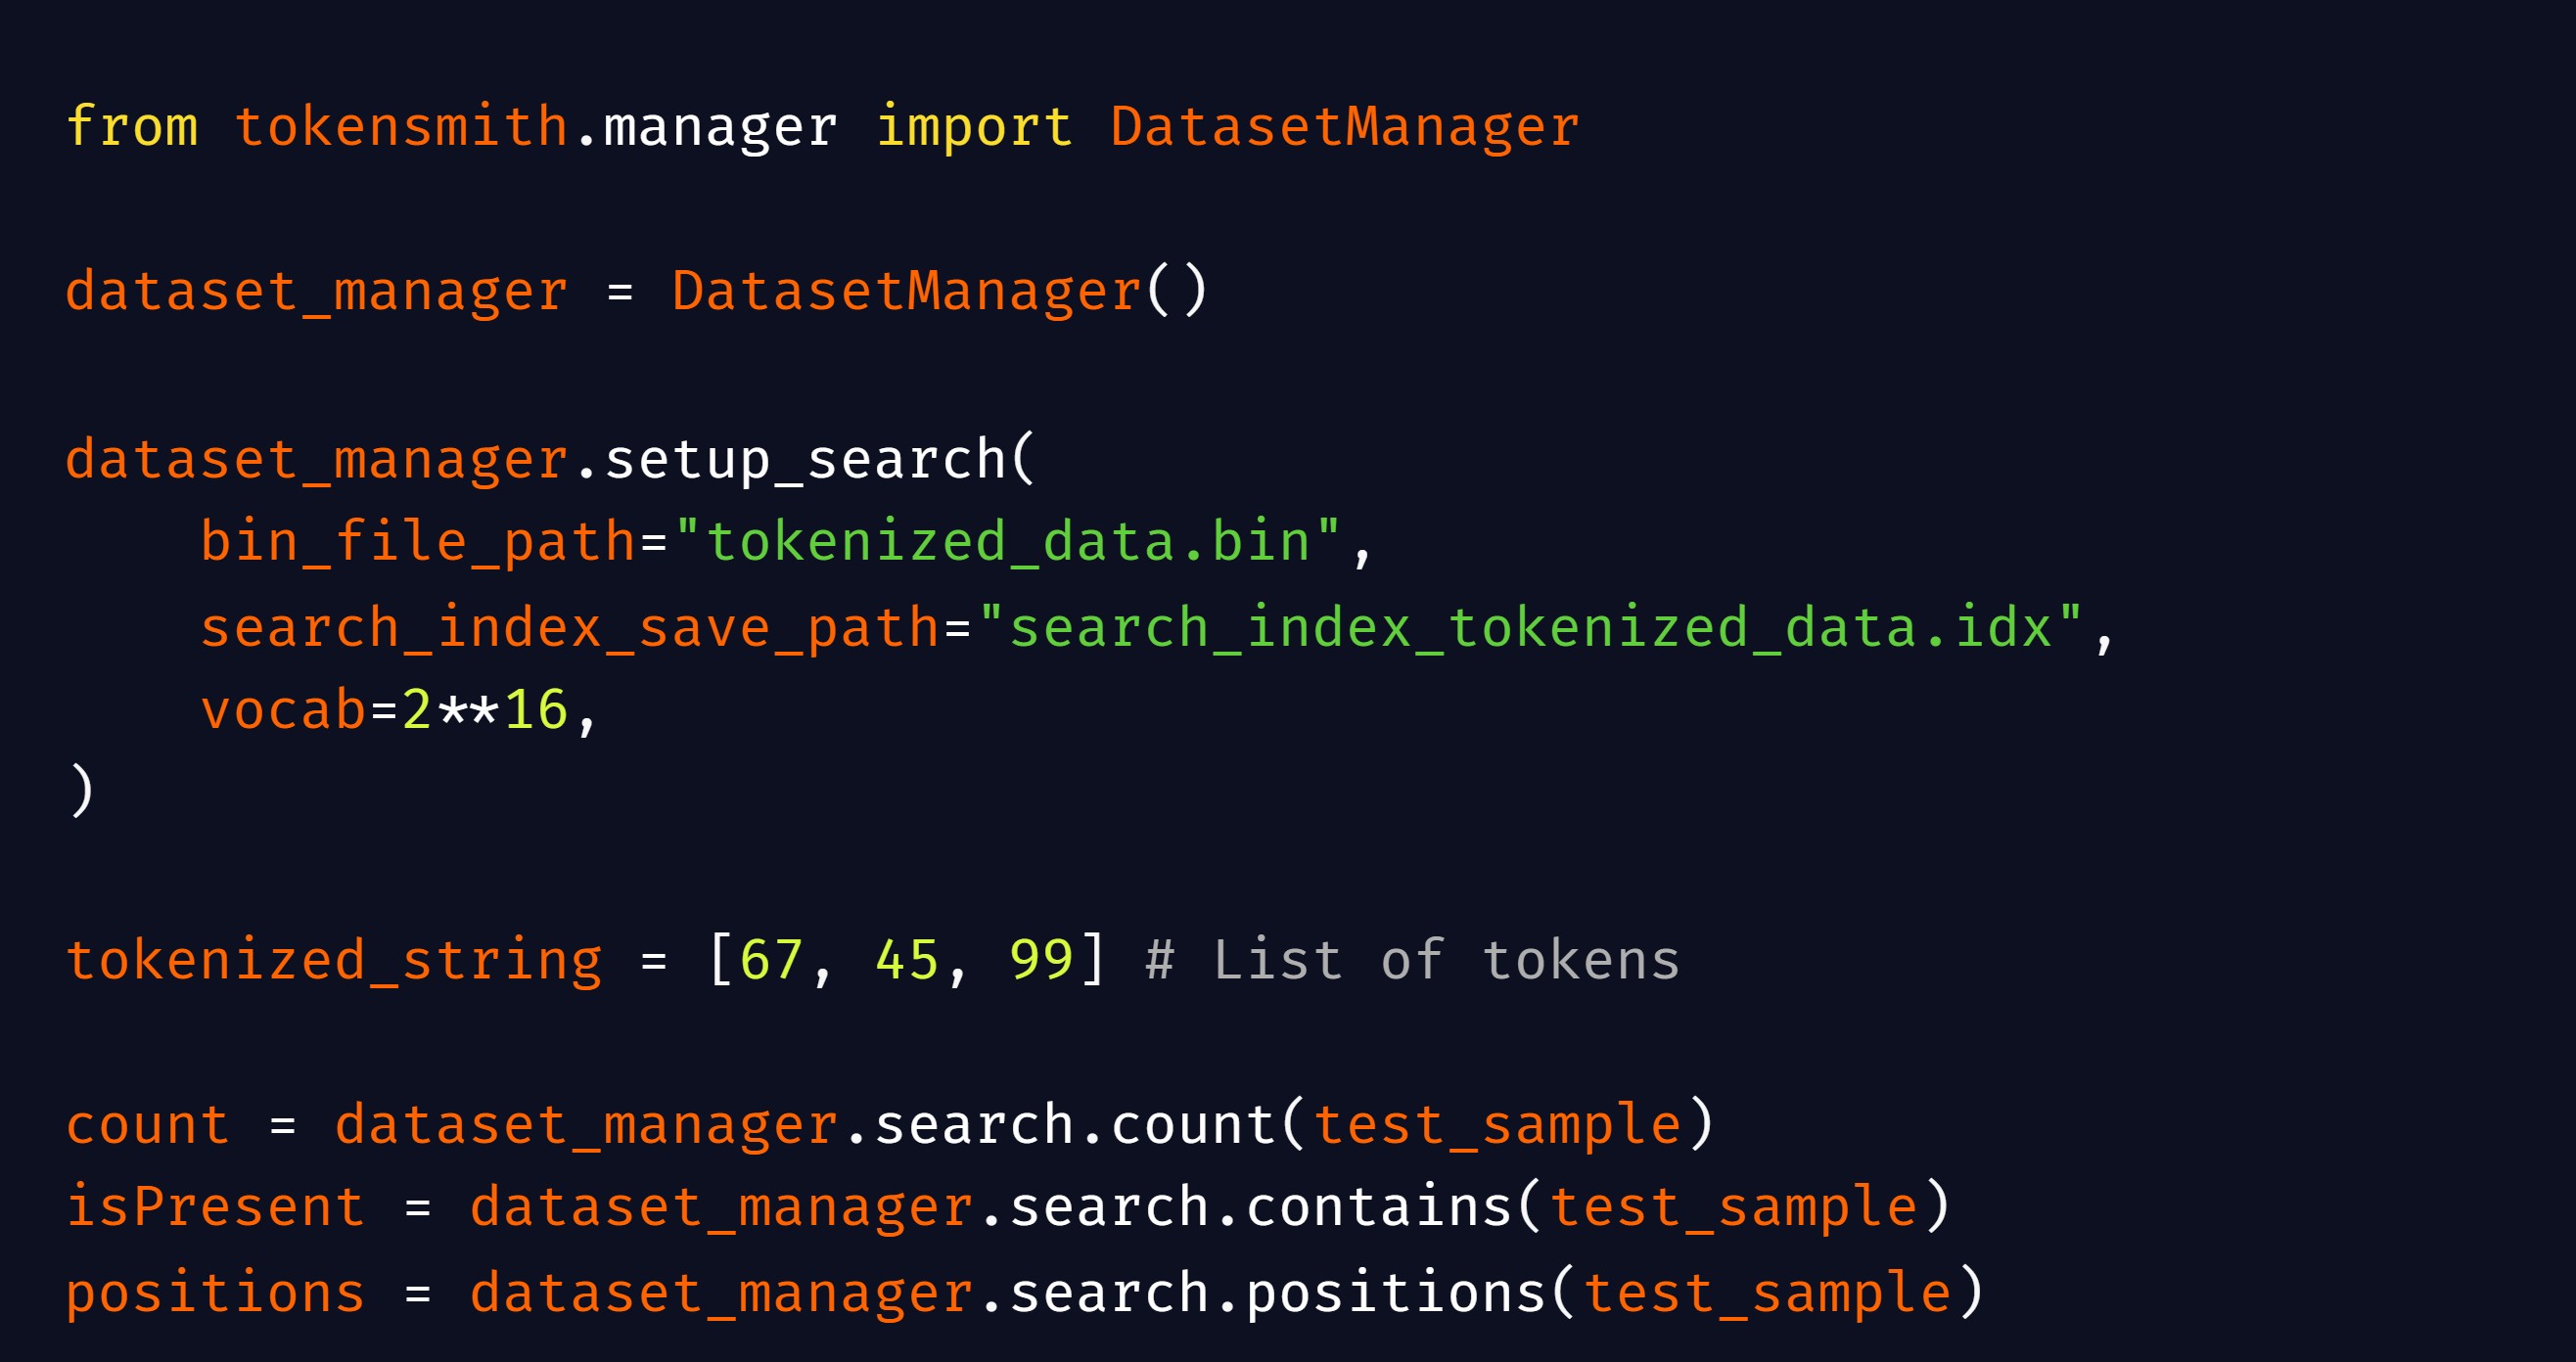Screen dimensions: 2576x1362
Task: Click the number 16 in the vocab exponent
Action: pyautogui.click(x=536, y=710)
